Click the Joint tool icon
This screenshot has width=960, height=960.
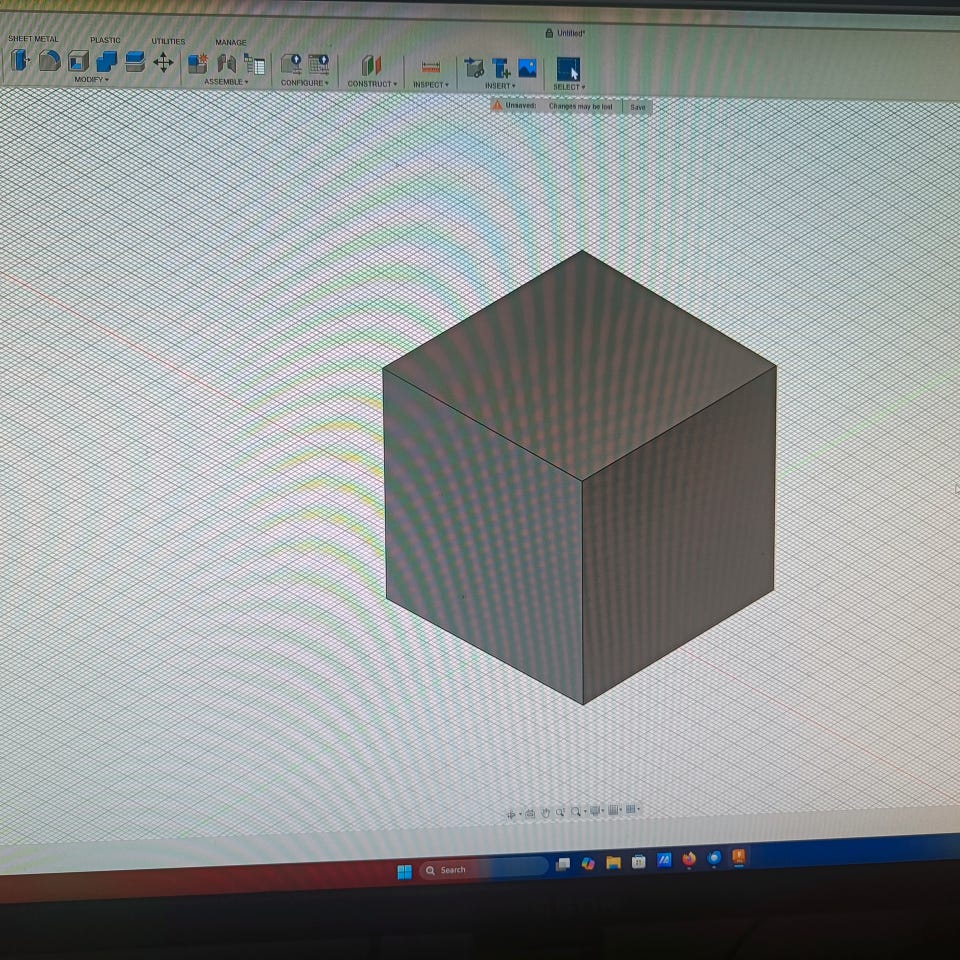point(227,64)
